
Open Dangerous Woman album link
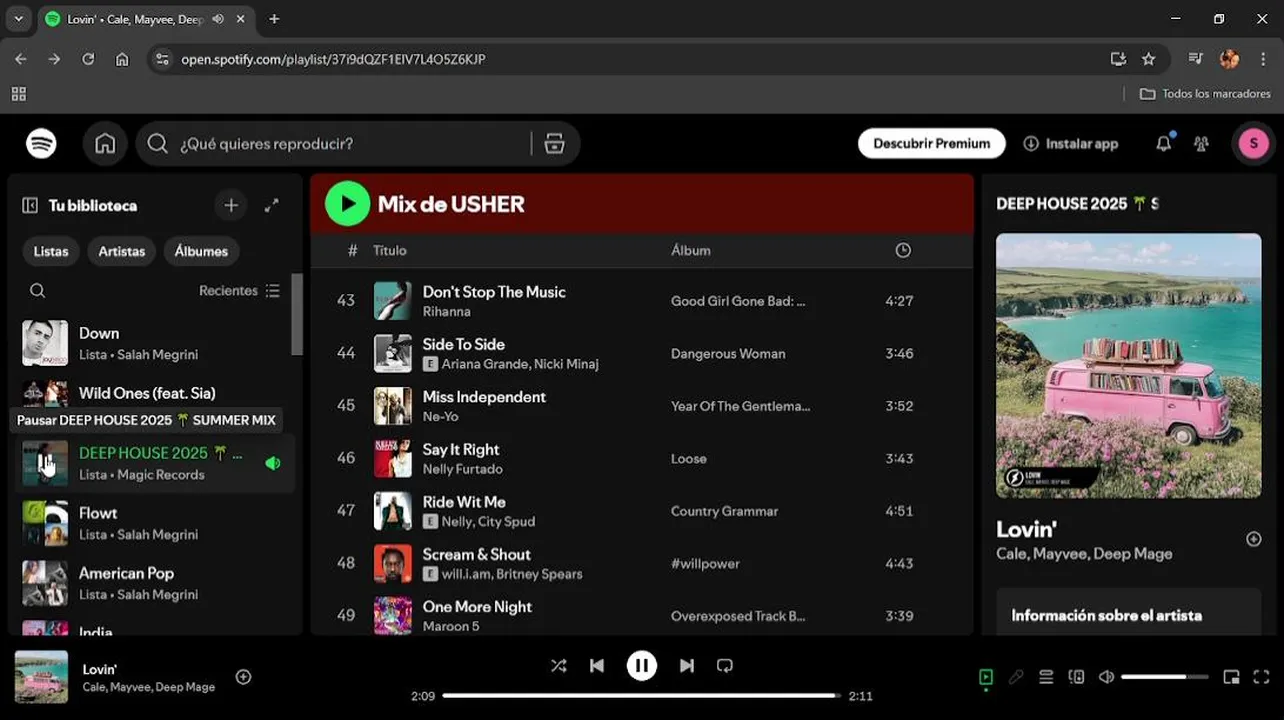point(728,354)
